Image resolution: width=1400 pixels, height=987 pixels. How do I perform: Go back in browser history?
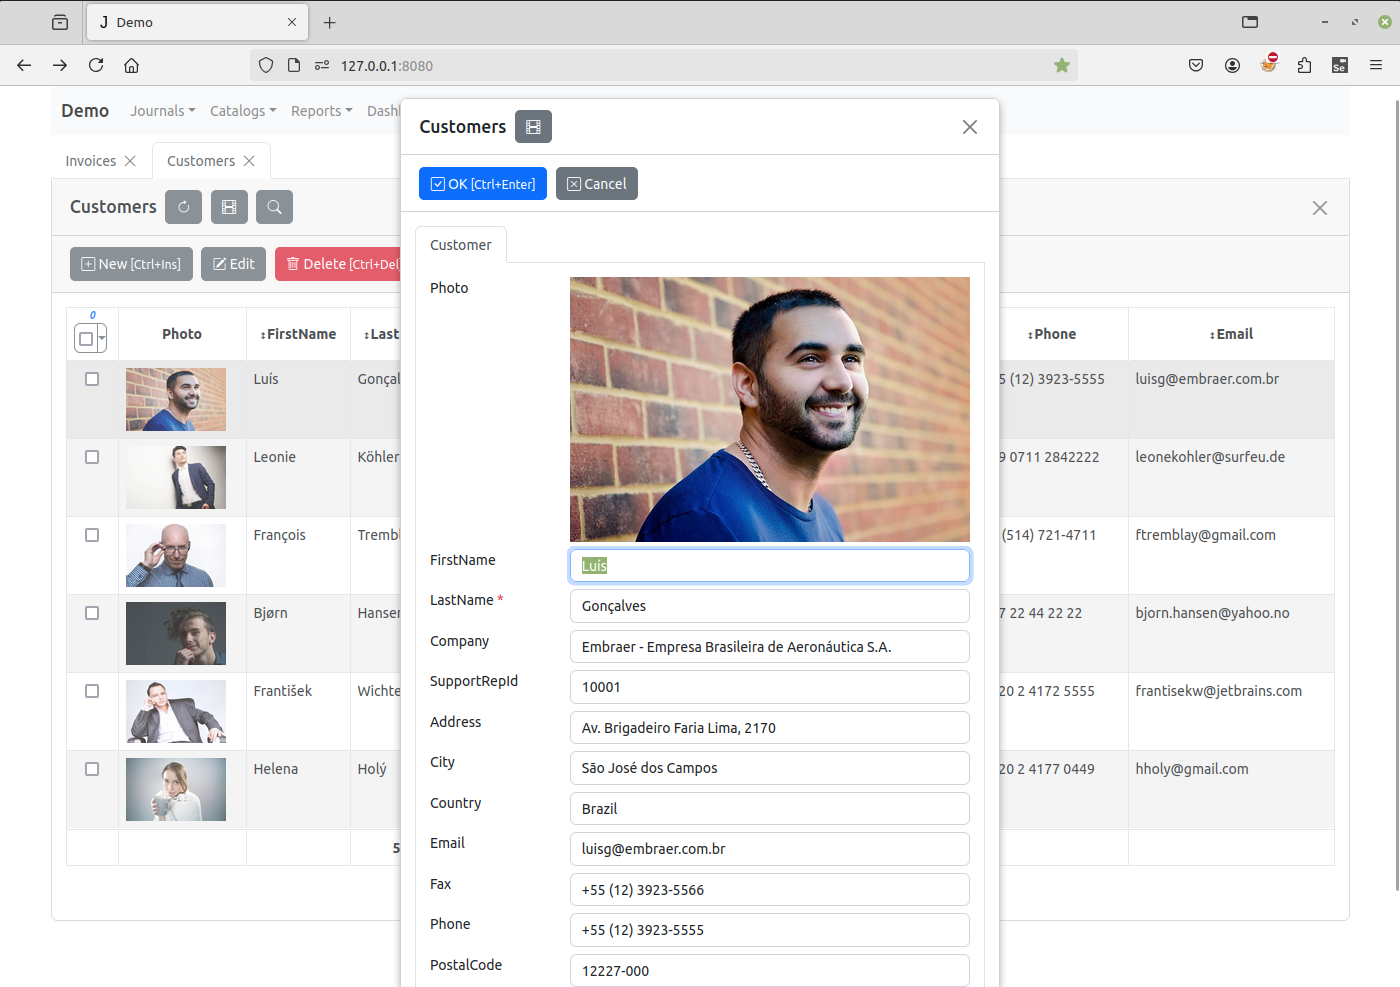[x=24, y=65]
